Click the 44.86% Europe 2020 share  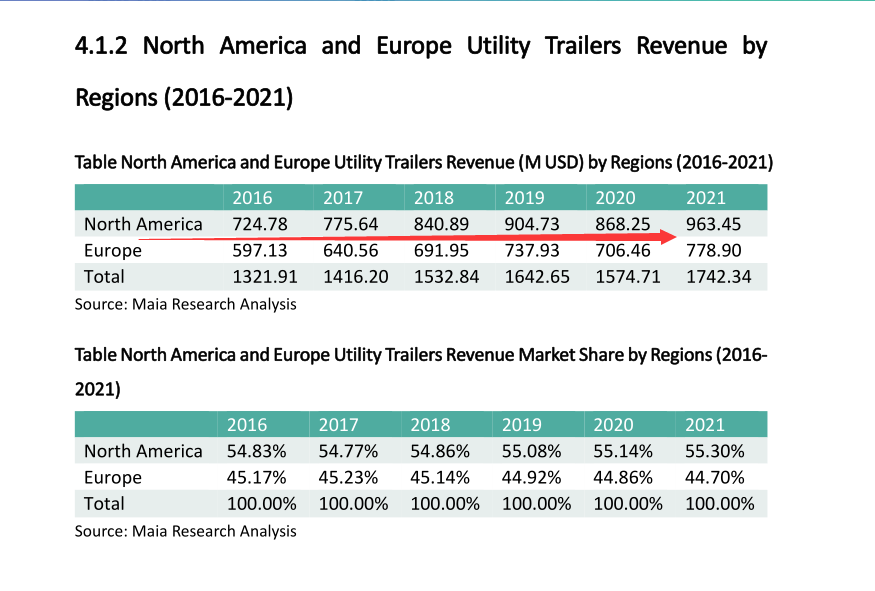pos(623,477)
